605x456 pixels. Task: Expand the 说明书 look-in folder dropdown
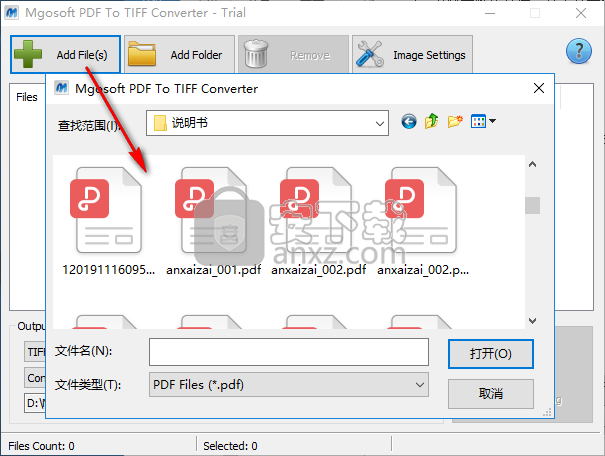(380, 123)
